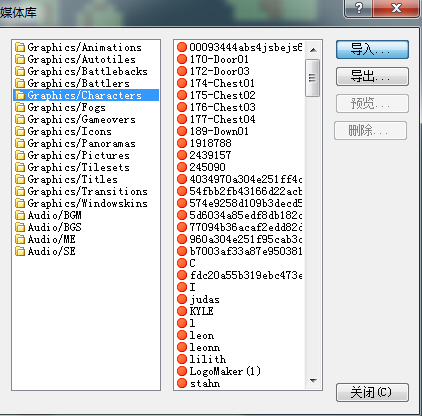Click the orange dot beside leon
This screenshot has width=422, height=416.
182,335
